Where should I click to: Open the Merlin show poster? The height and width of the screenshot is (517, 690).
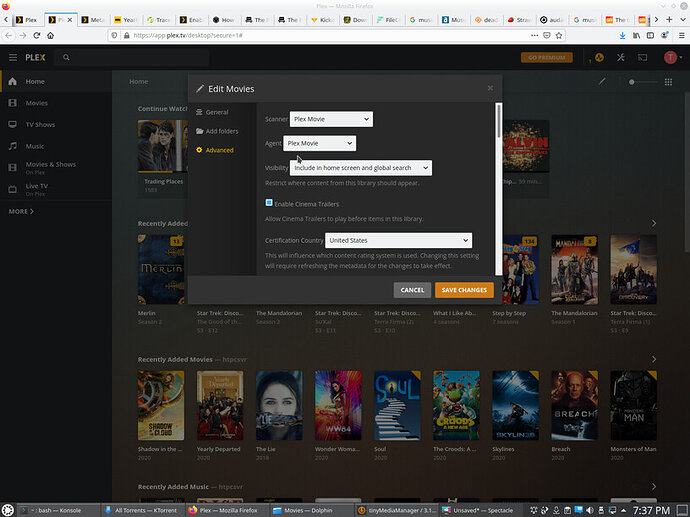161,269
